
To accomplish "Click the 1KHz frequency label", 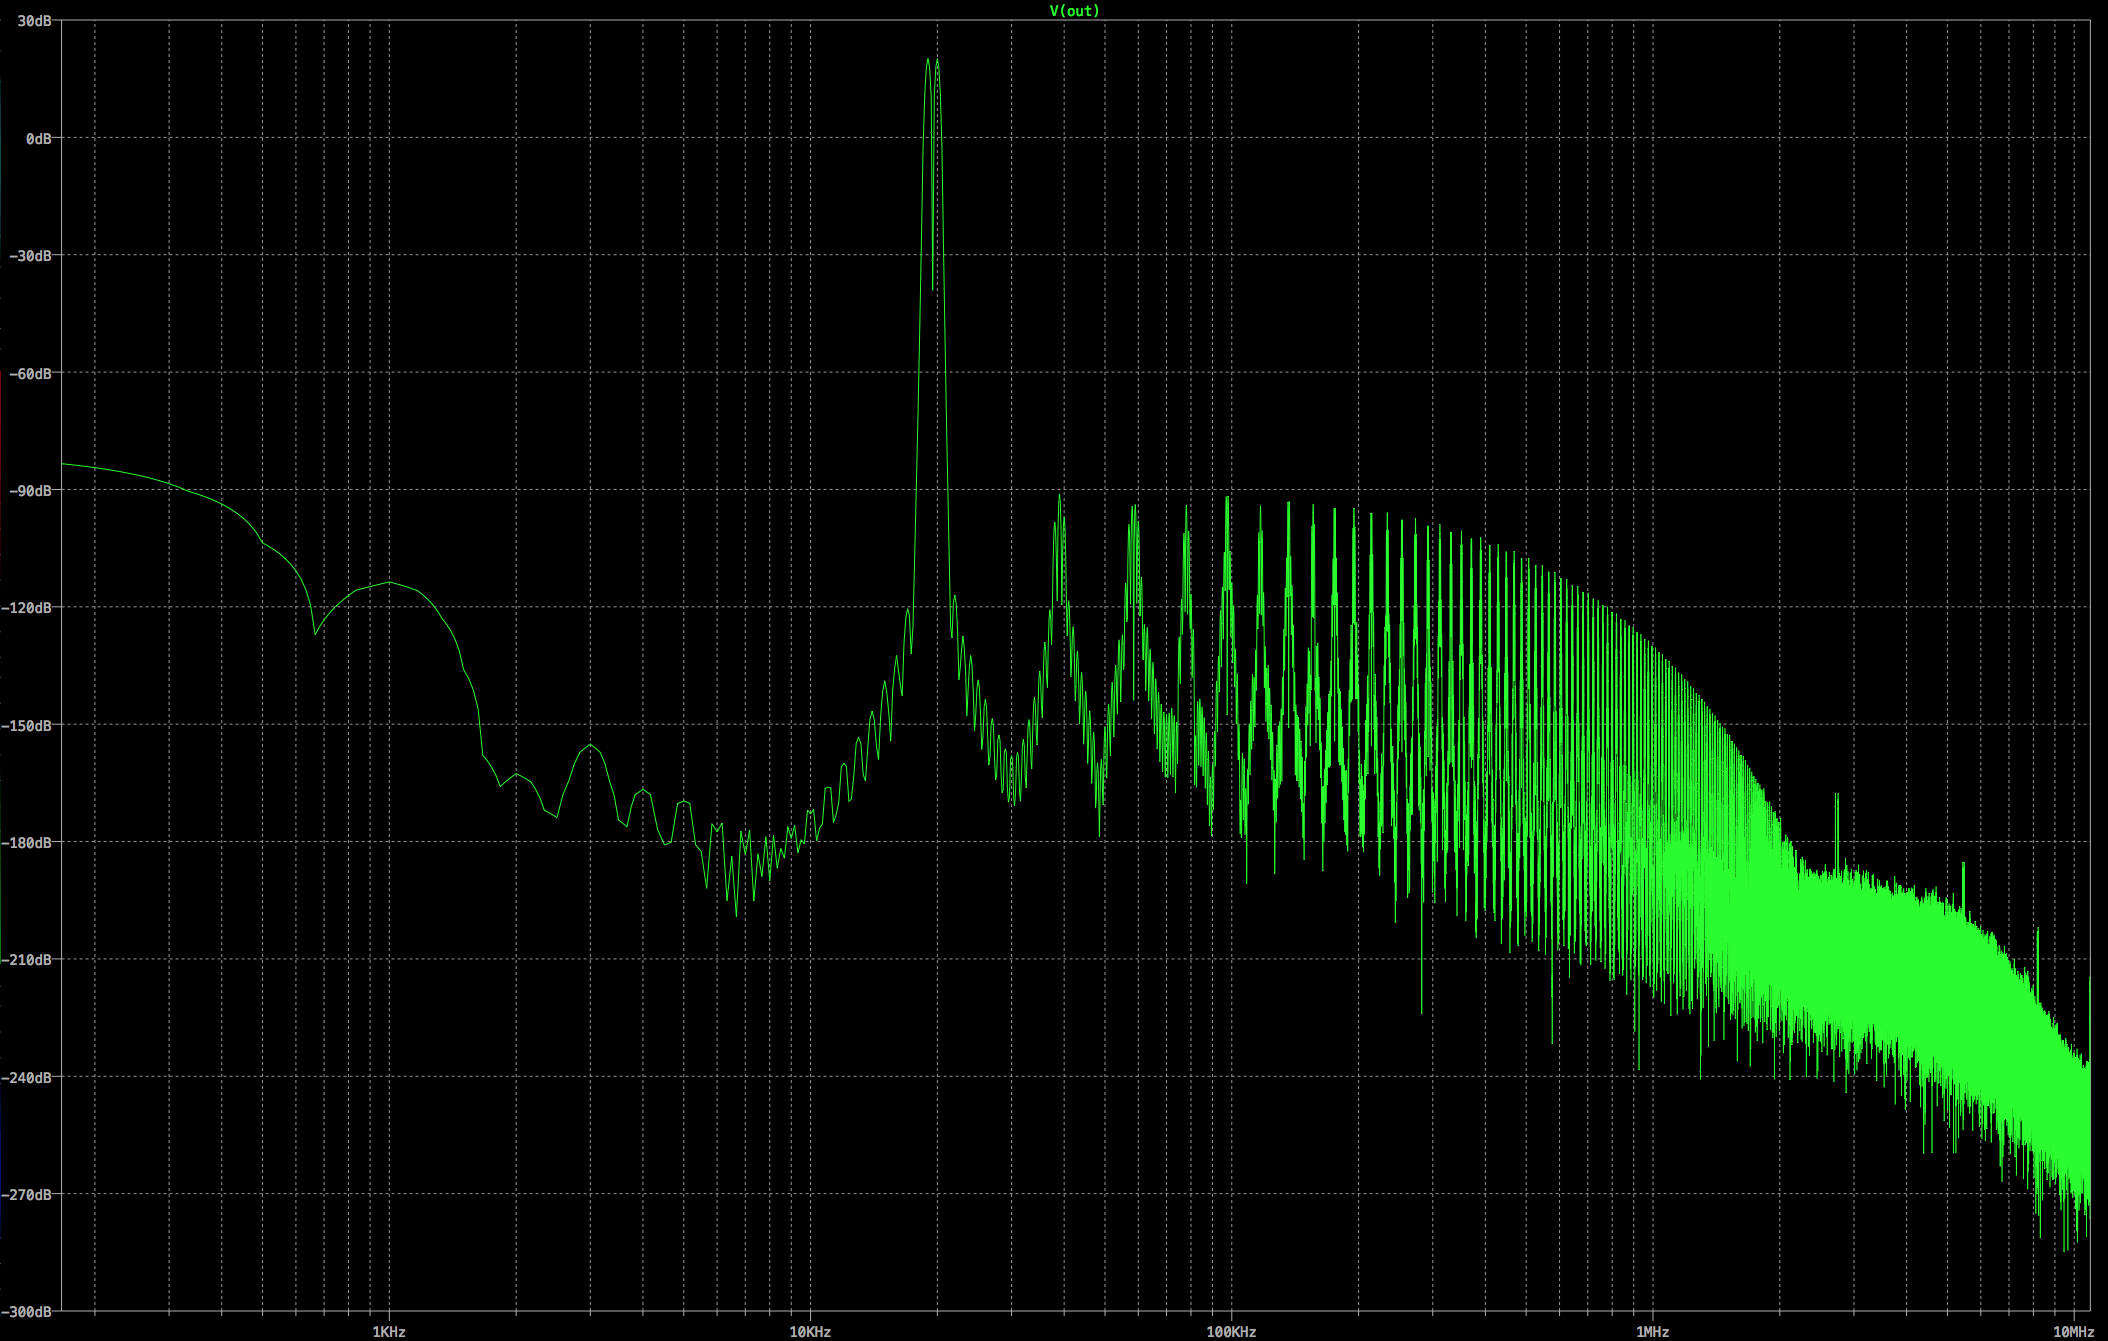I will point(389,1332).
